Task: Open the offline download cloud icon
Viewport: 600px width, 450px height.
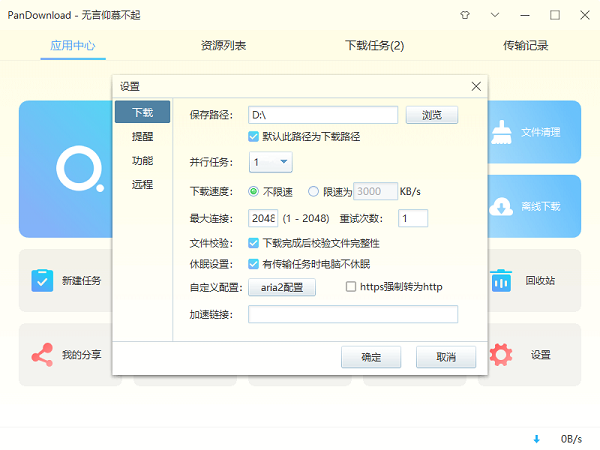Action: [x=501, y=207]
